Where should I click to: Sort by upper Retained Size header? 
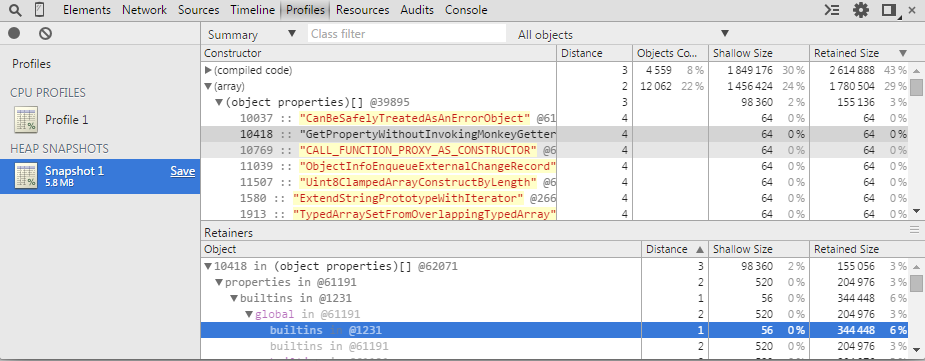point(860,53)
